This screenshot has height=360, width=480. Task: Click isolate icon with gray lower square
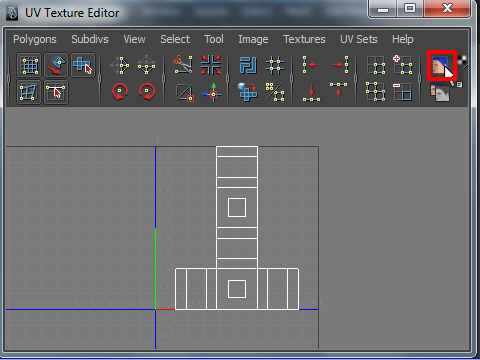376,92
